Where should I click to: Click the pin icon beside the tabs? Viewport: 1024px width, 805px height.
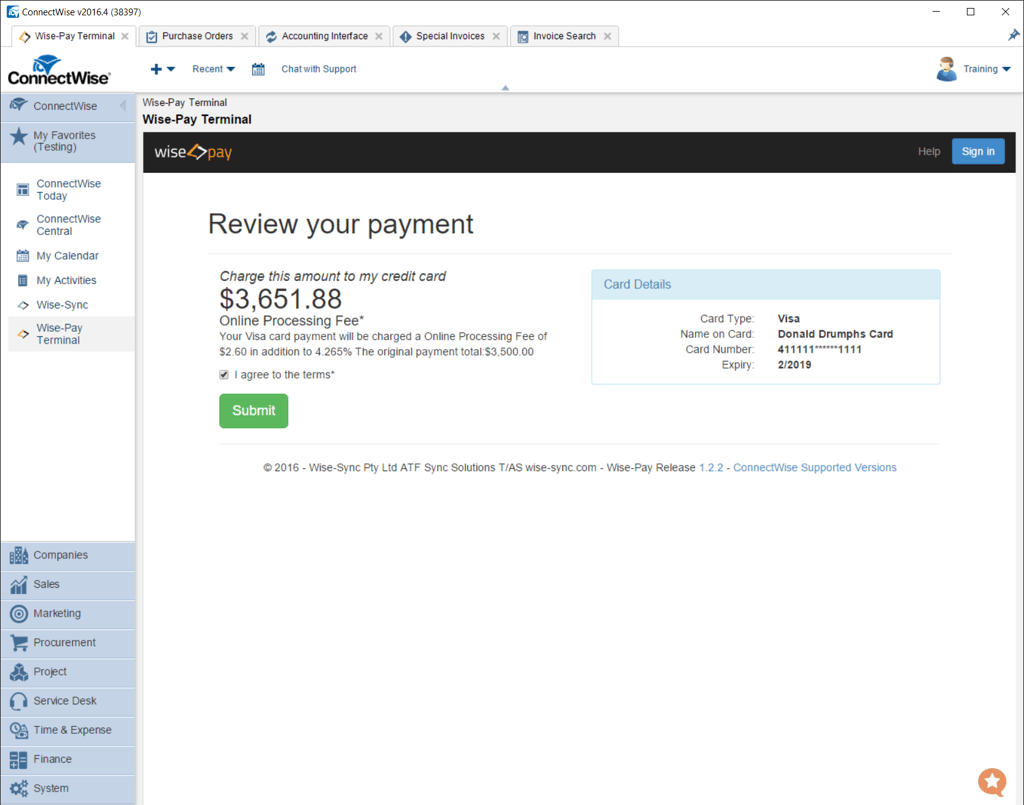[1013, 35]
